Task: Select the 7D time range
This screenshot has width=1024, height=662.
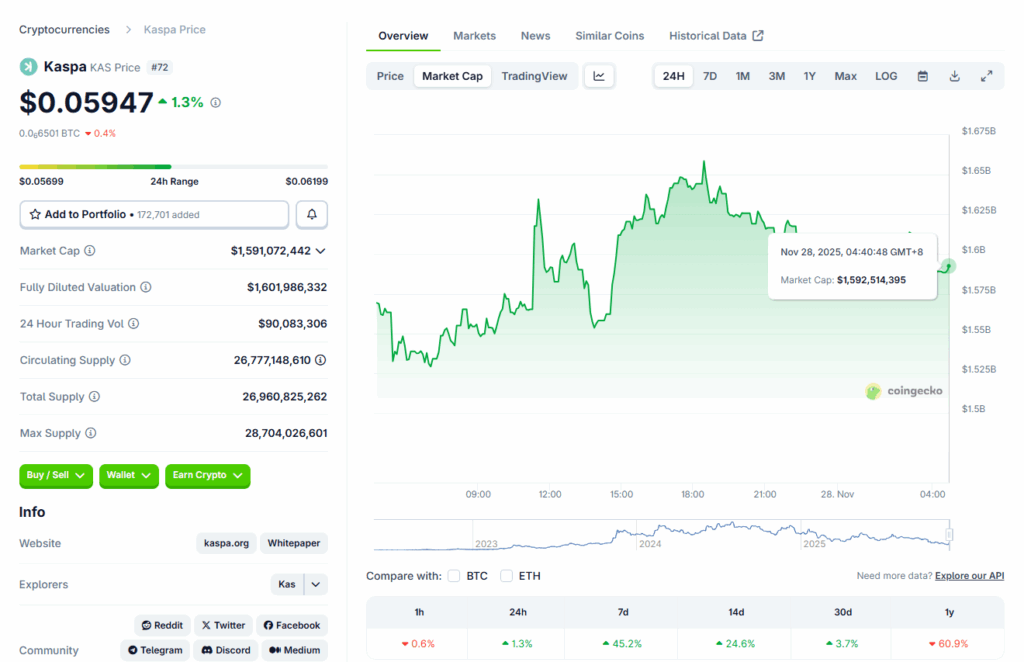Action: 709,76
